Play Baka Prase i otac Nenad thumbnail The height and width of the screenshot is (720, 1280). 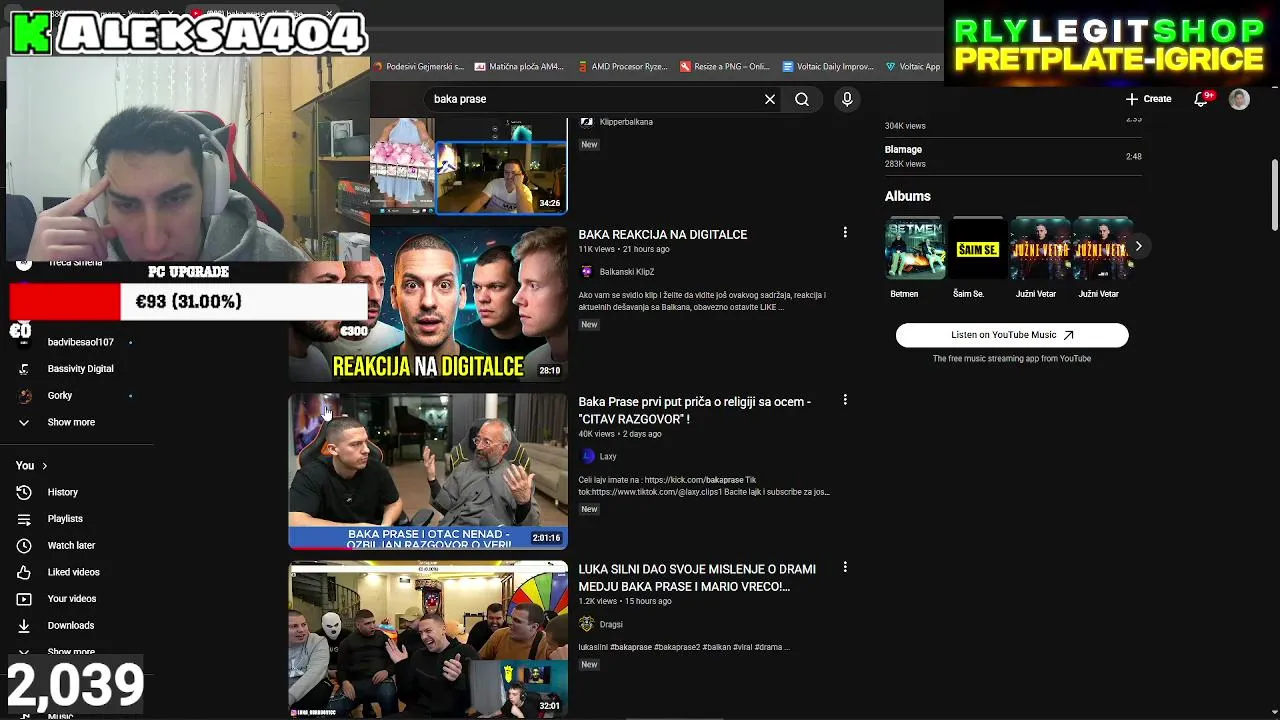[x=428, y=471]
